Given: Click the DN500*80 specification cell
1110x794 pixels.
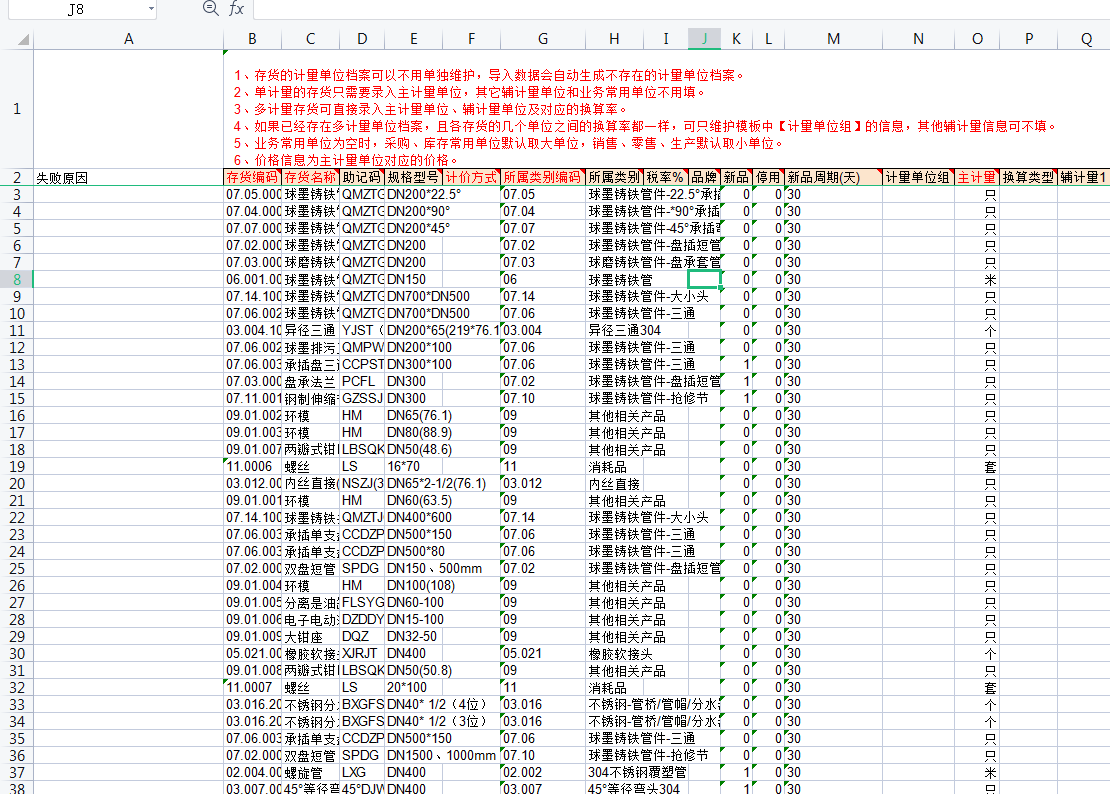Looking at the screenshot, I should pos(413,552).
